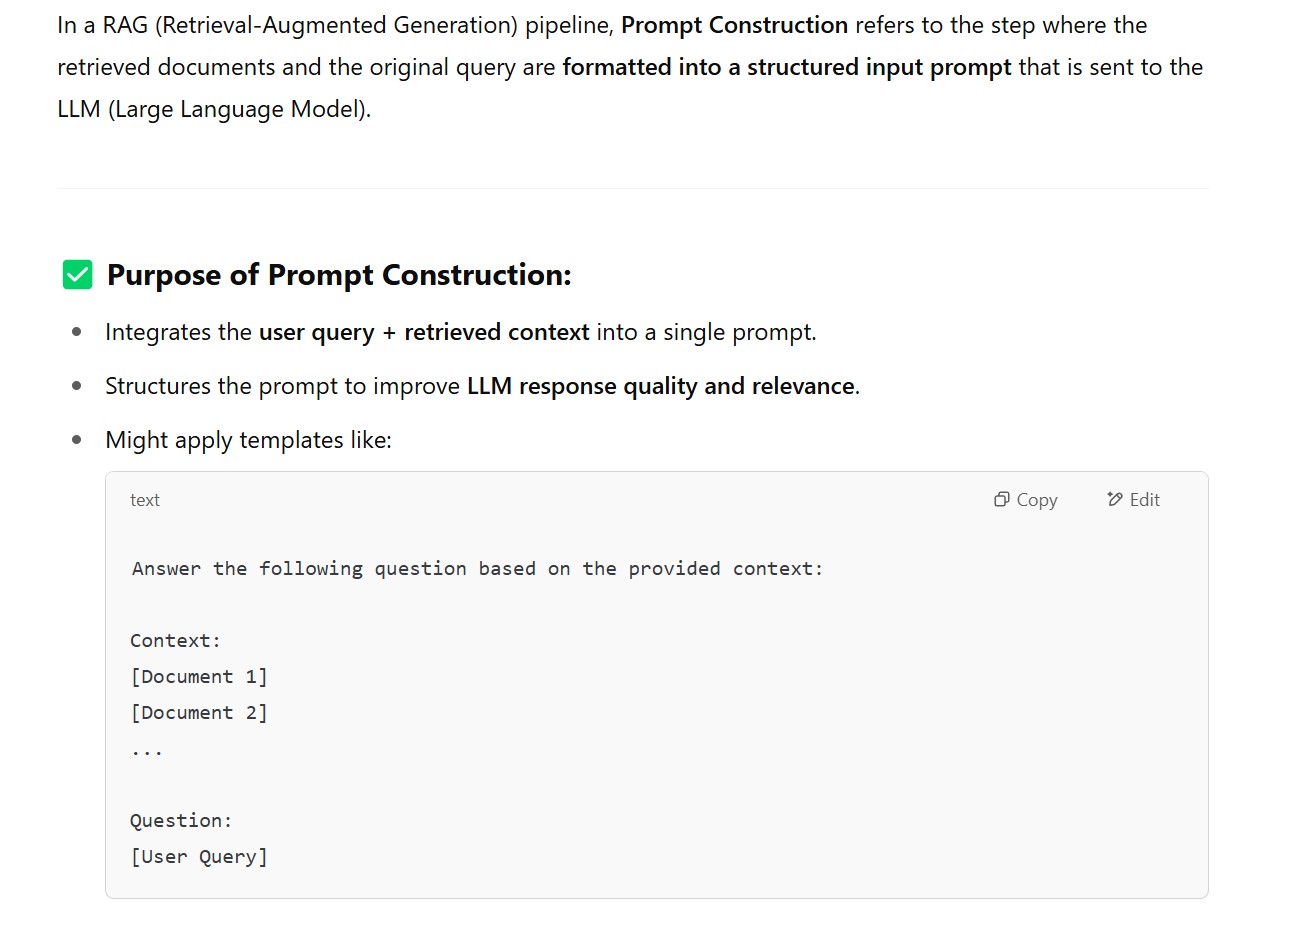Screen dimensions: 1291x942
Task: Click the green checkmark emoji beside the heading
Action: point(78,275)
